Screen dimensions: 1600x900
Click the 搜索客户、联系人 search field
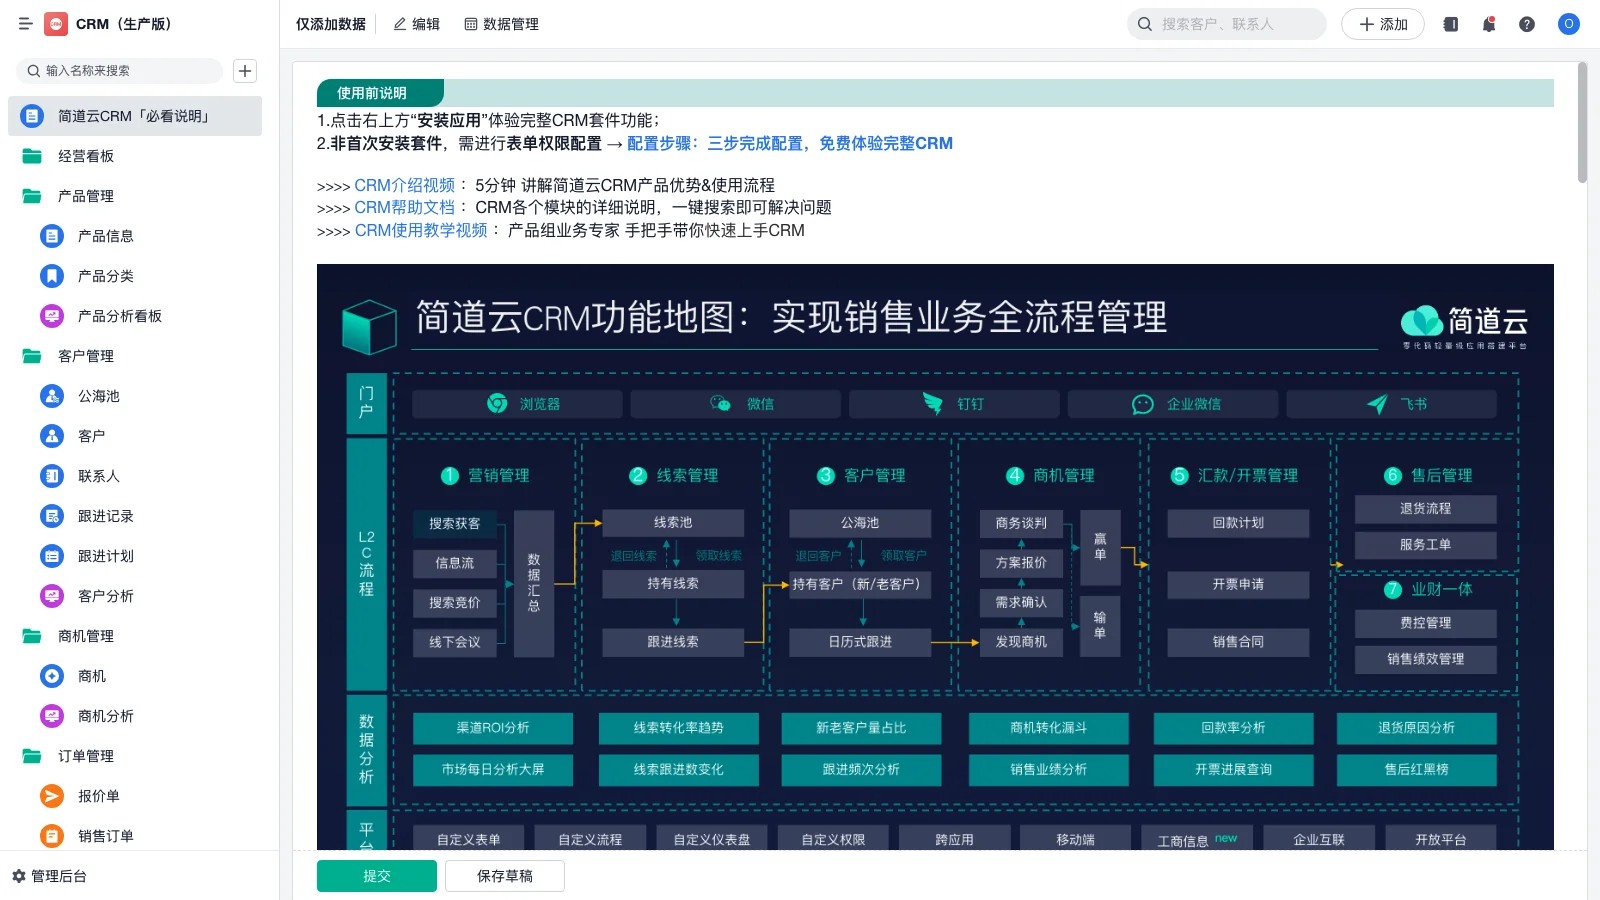pos(1226,24)
